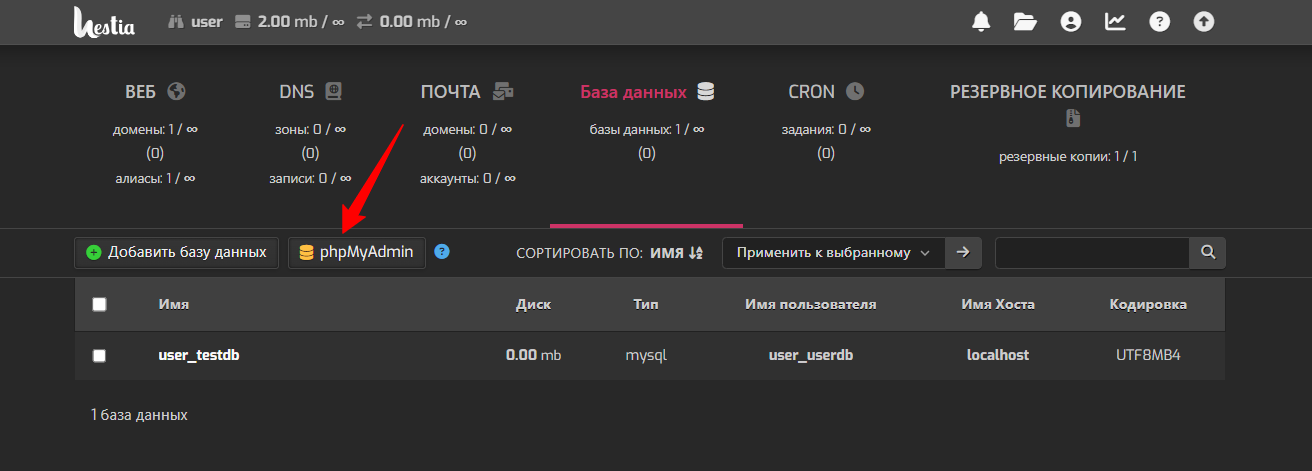Check the user_testdb row checkbox
1312x471 pixels.
click(x=99, y=355)
